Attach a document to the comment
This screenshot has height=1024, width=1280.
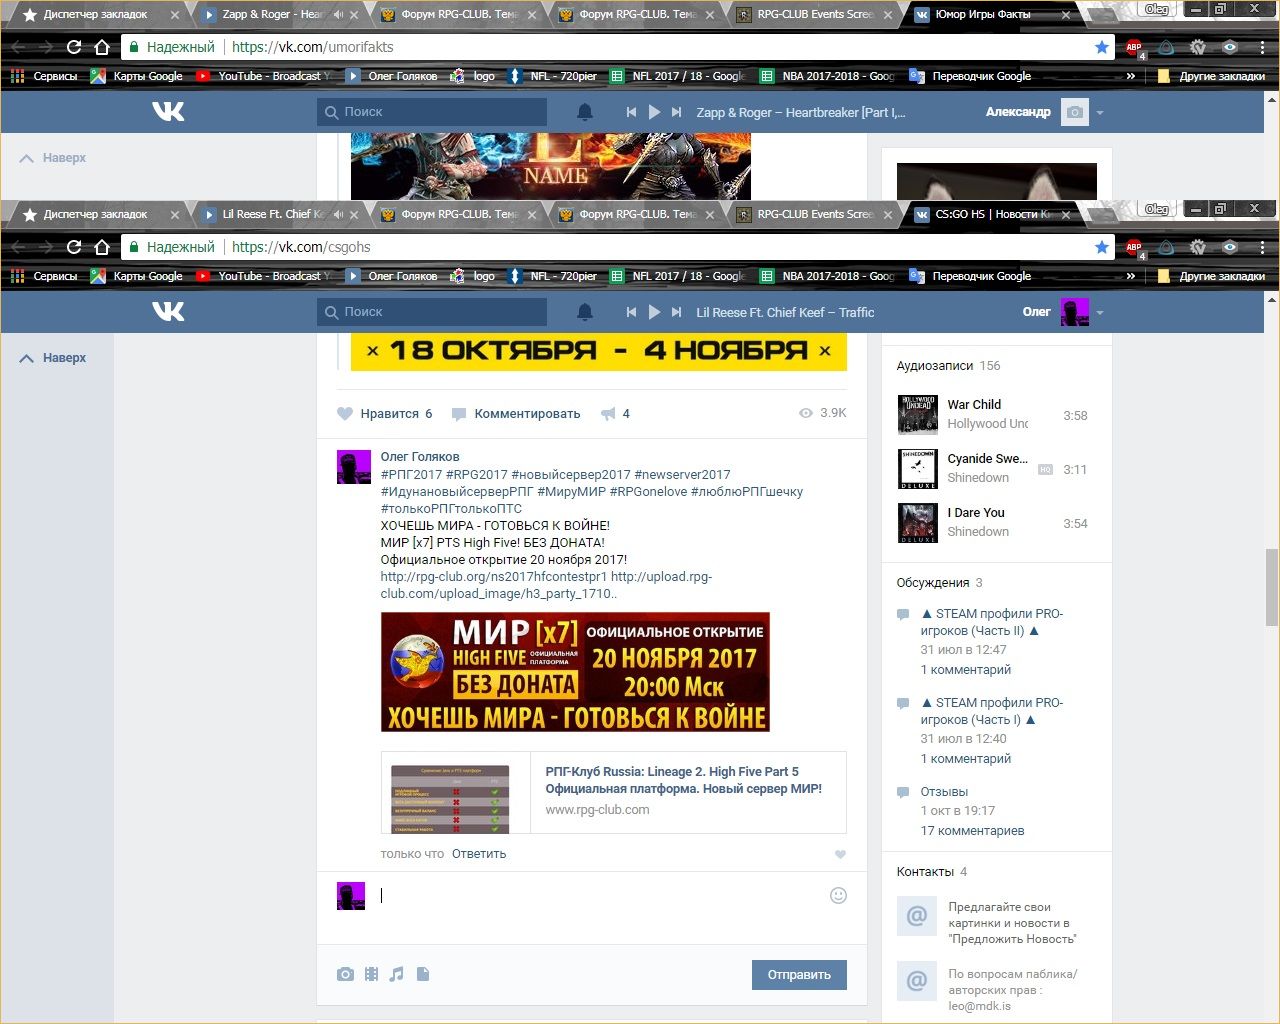point(423,974)
